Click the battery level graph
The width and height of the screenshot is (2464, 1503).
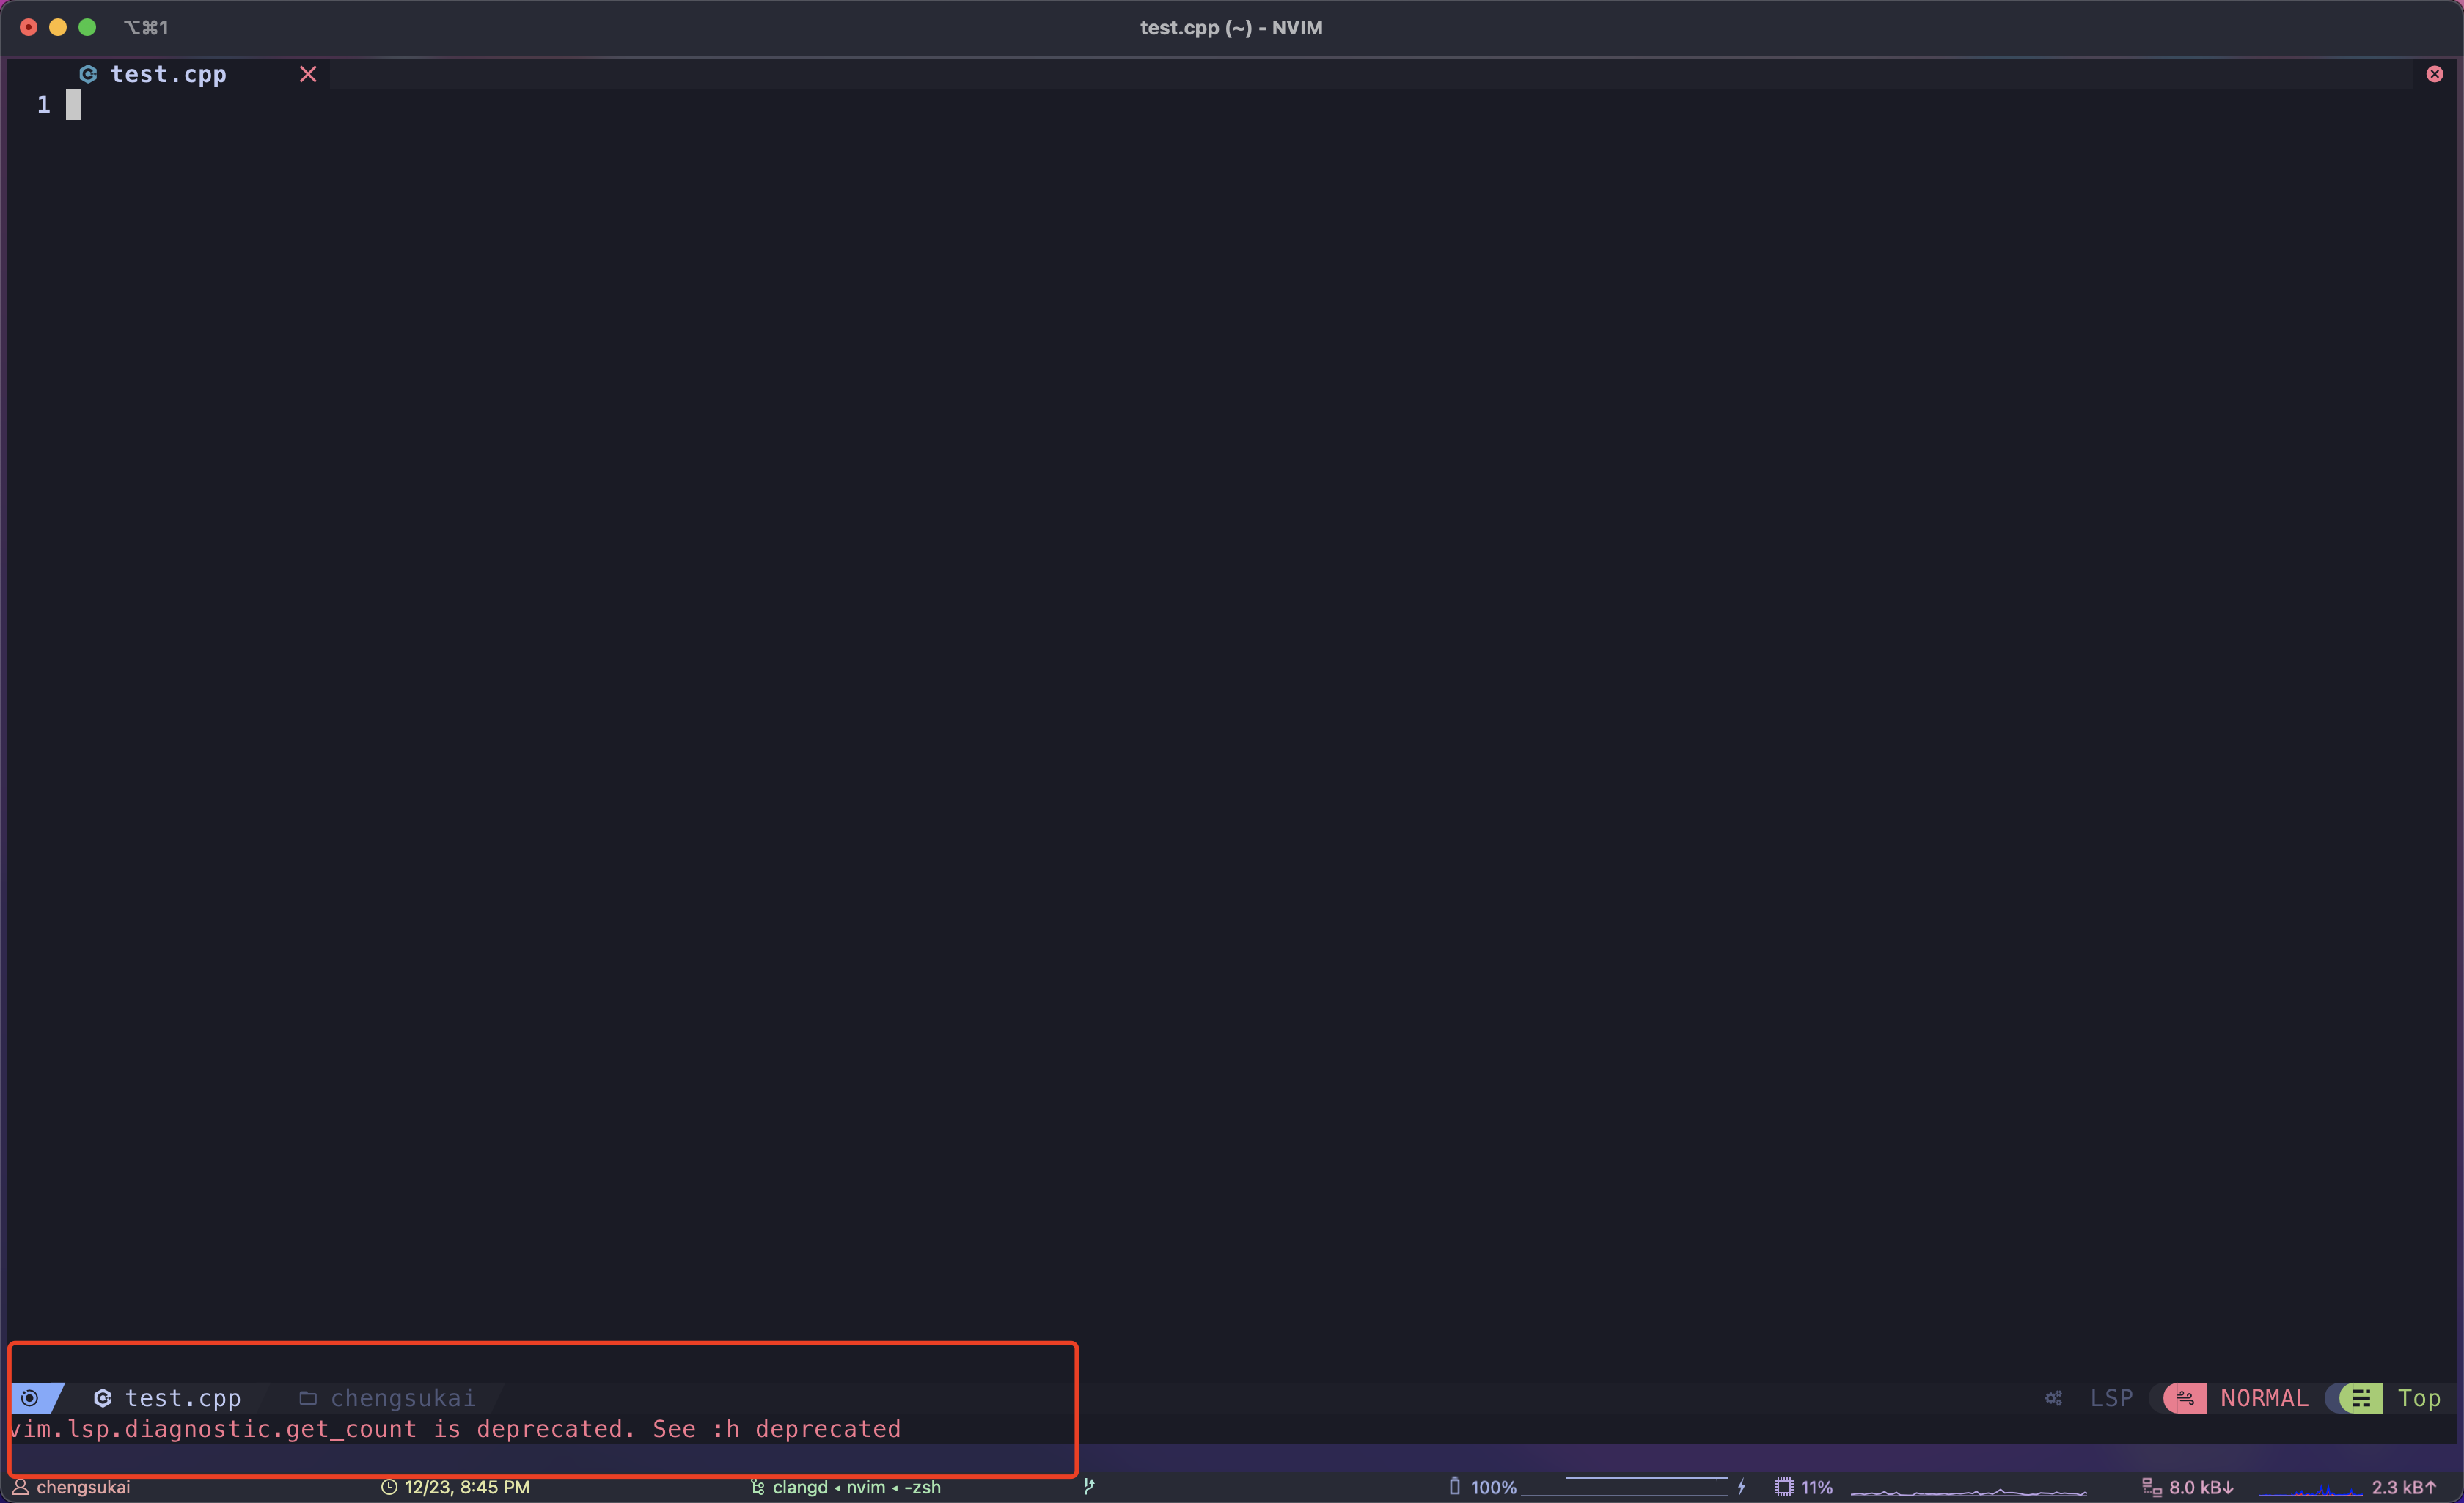click(1624, 1486)
